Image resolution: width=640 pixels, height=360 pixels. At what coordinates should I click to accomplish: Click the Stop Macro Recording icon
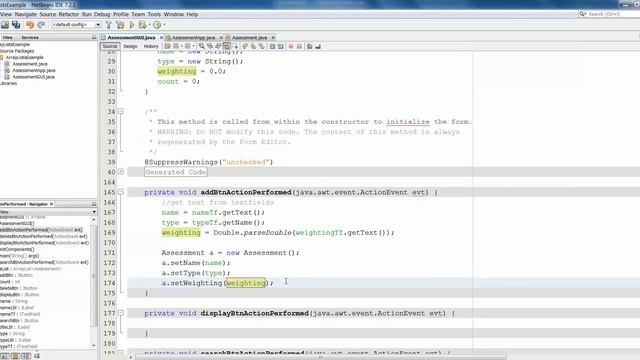tap(300, 46)
